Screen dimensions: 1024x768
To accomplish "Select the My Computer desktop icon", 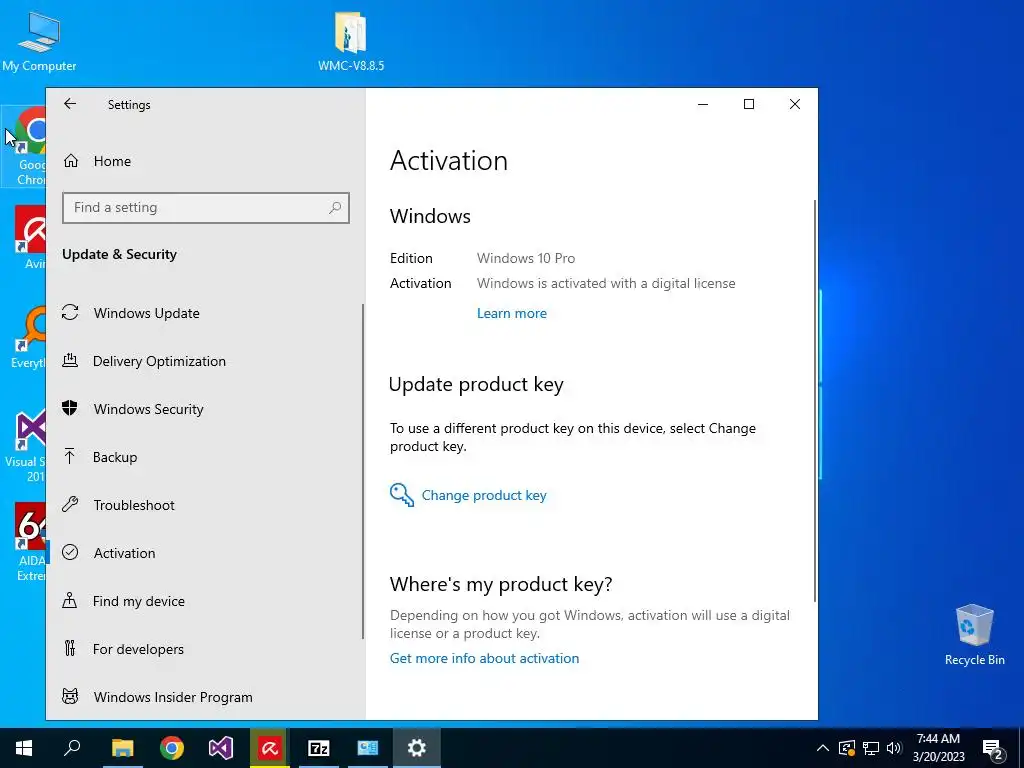I will click(39, 41).
